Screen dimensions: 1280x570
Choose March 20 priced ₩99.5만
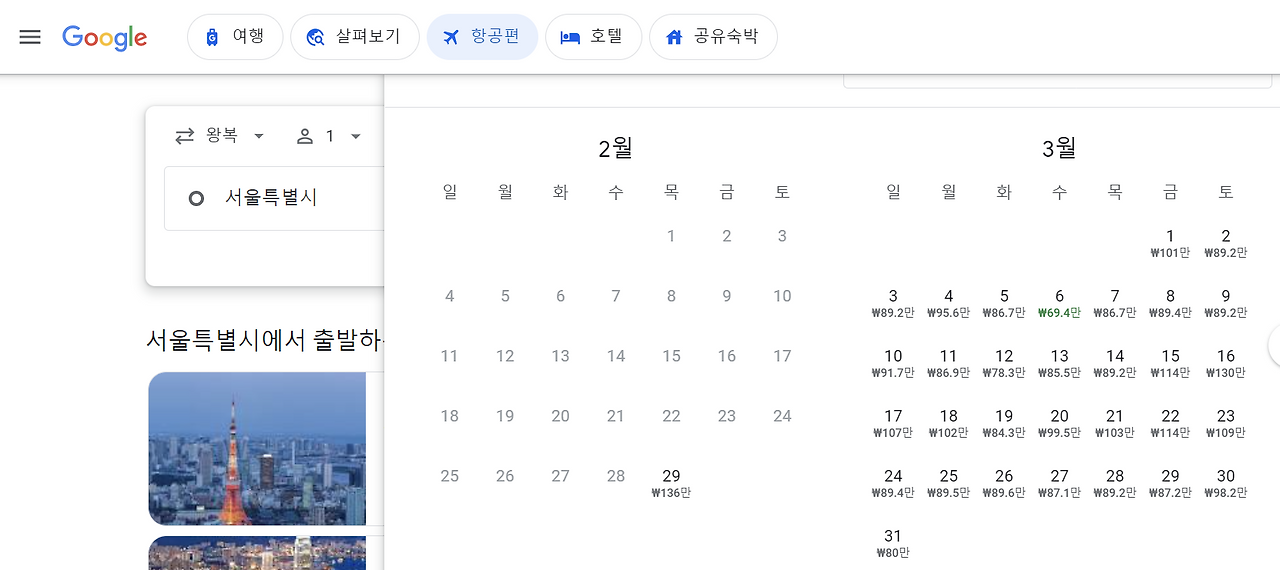(1059, 423)
